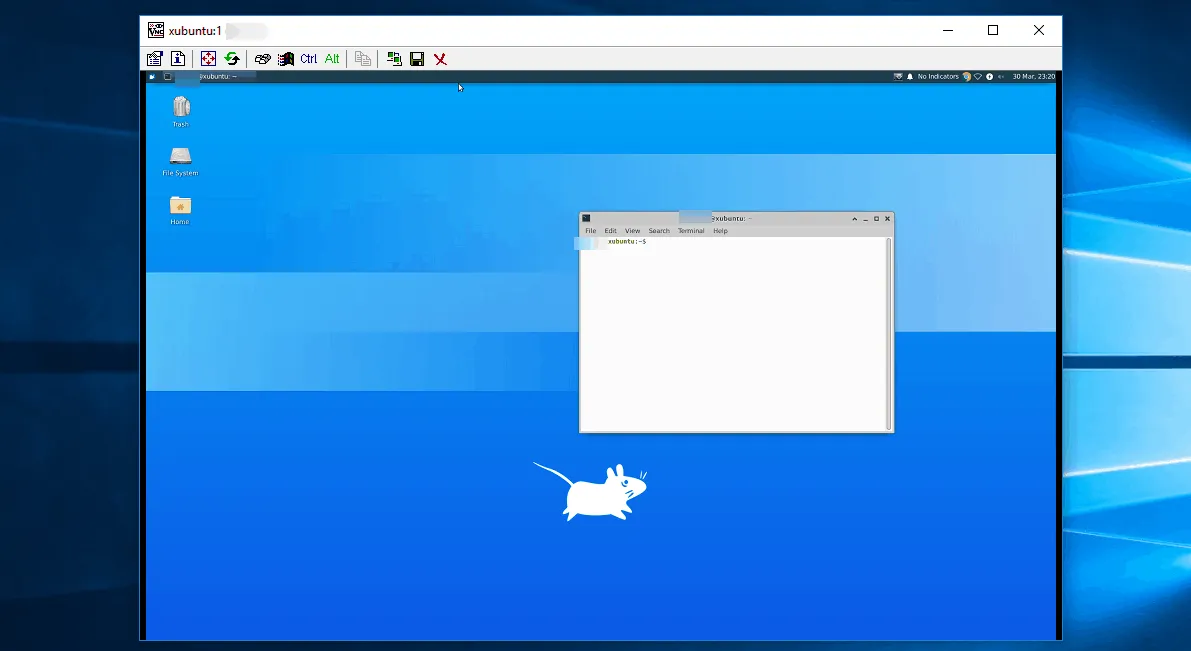Screen dimensions: 1191x651
Task: Open Xfce applications menu in panel
Action: 152,76
